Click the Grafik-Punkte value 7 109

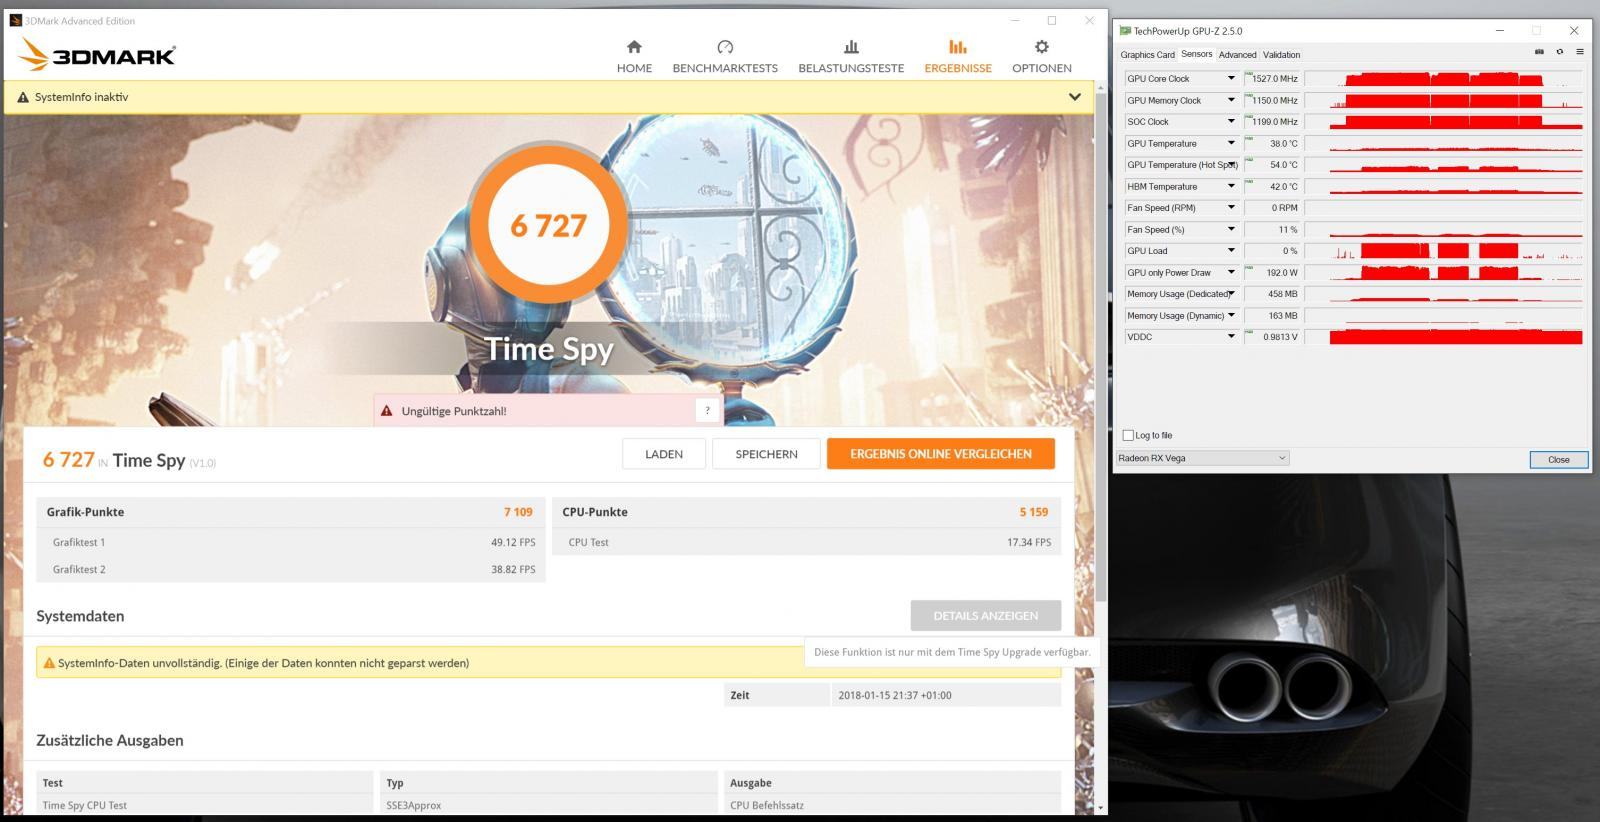pyautogui.click(x=518, y=512)
